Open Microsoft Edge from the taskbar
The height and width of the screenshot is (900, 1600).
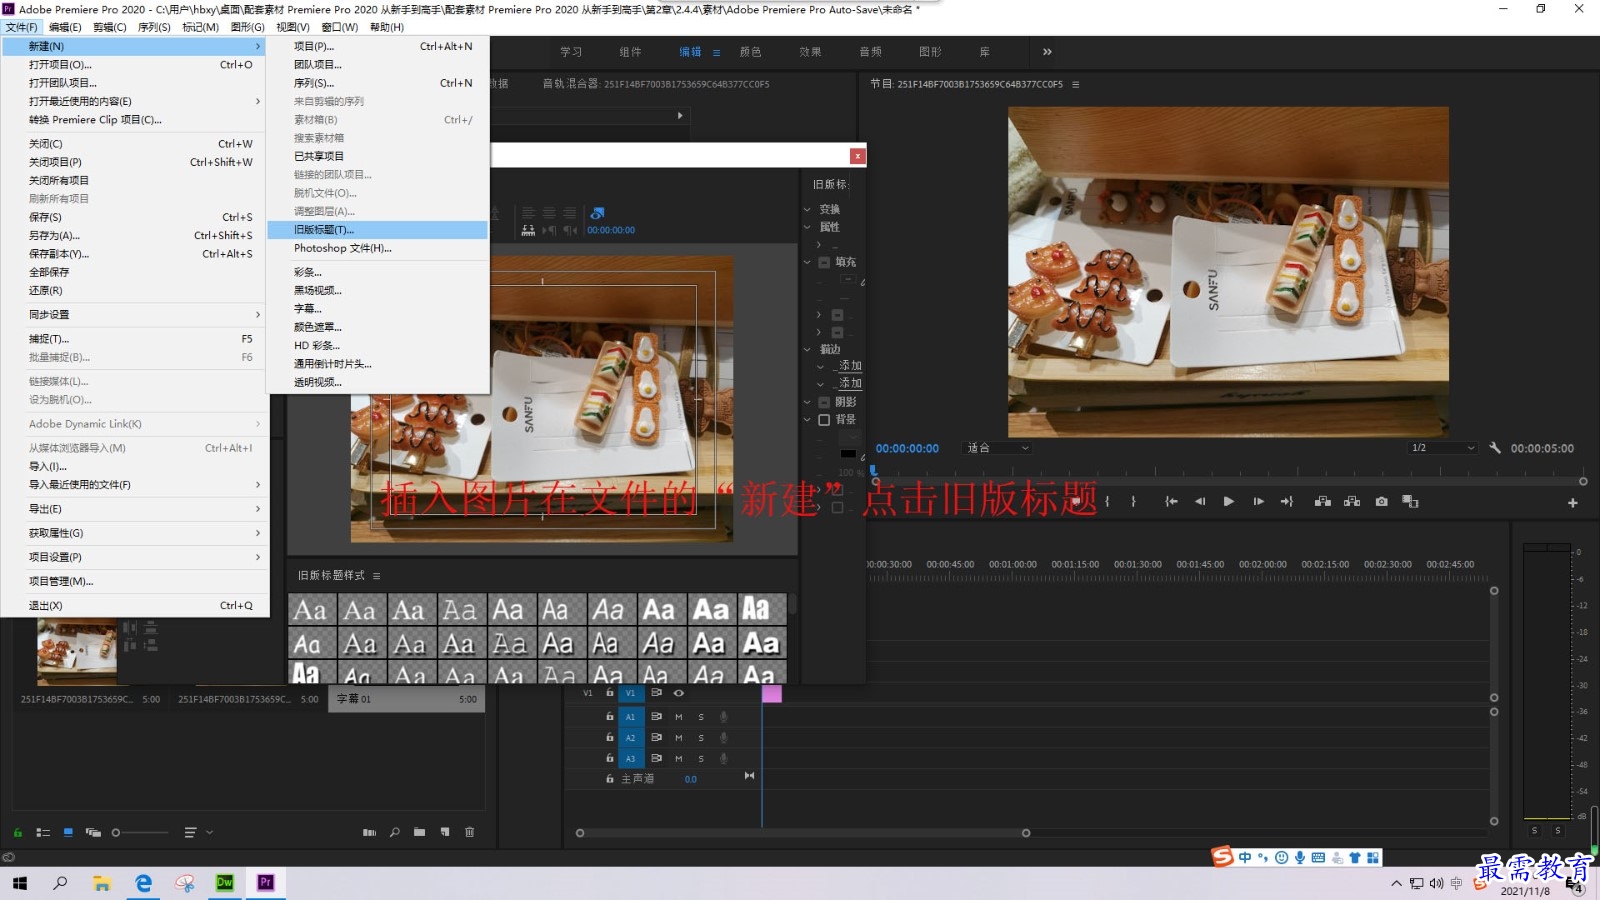click(x=143, y=883)
